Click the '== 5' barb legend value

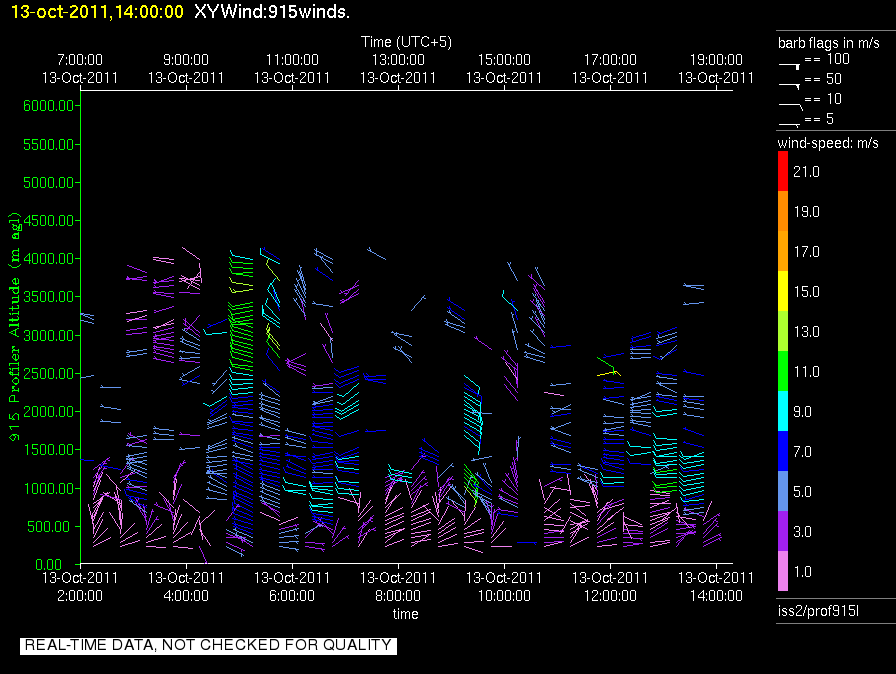click(819, 119)
